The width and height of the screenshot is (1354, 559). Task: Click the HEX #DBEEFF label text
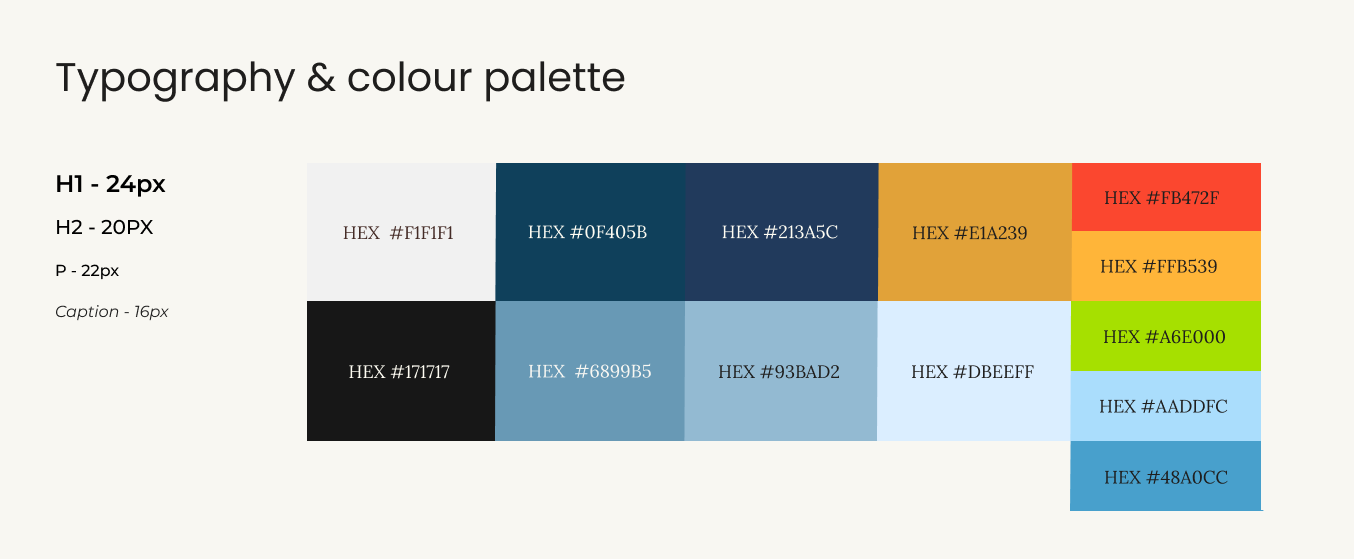tap(972, 372)
